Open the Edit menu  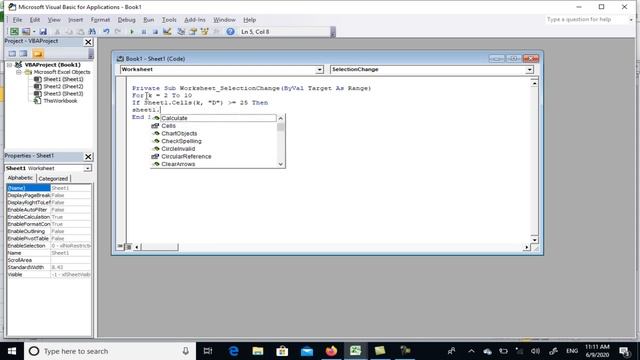pyautogui.click(x=35, y=20)
